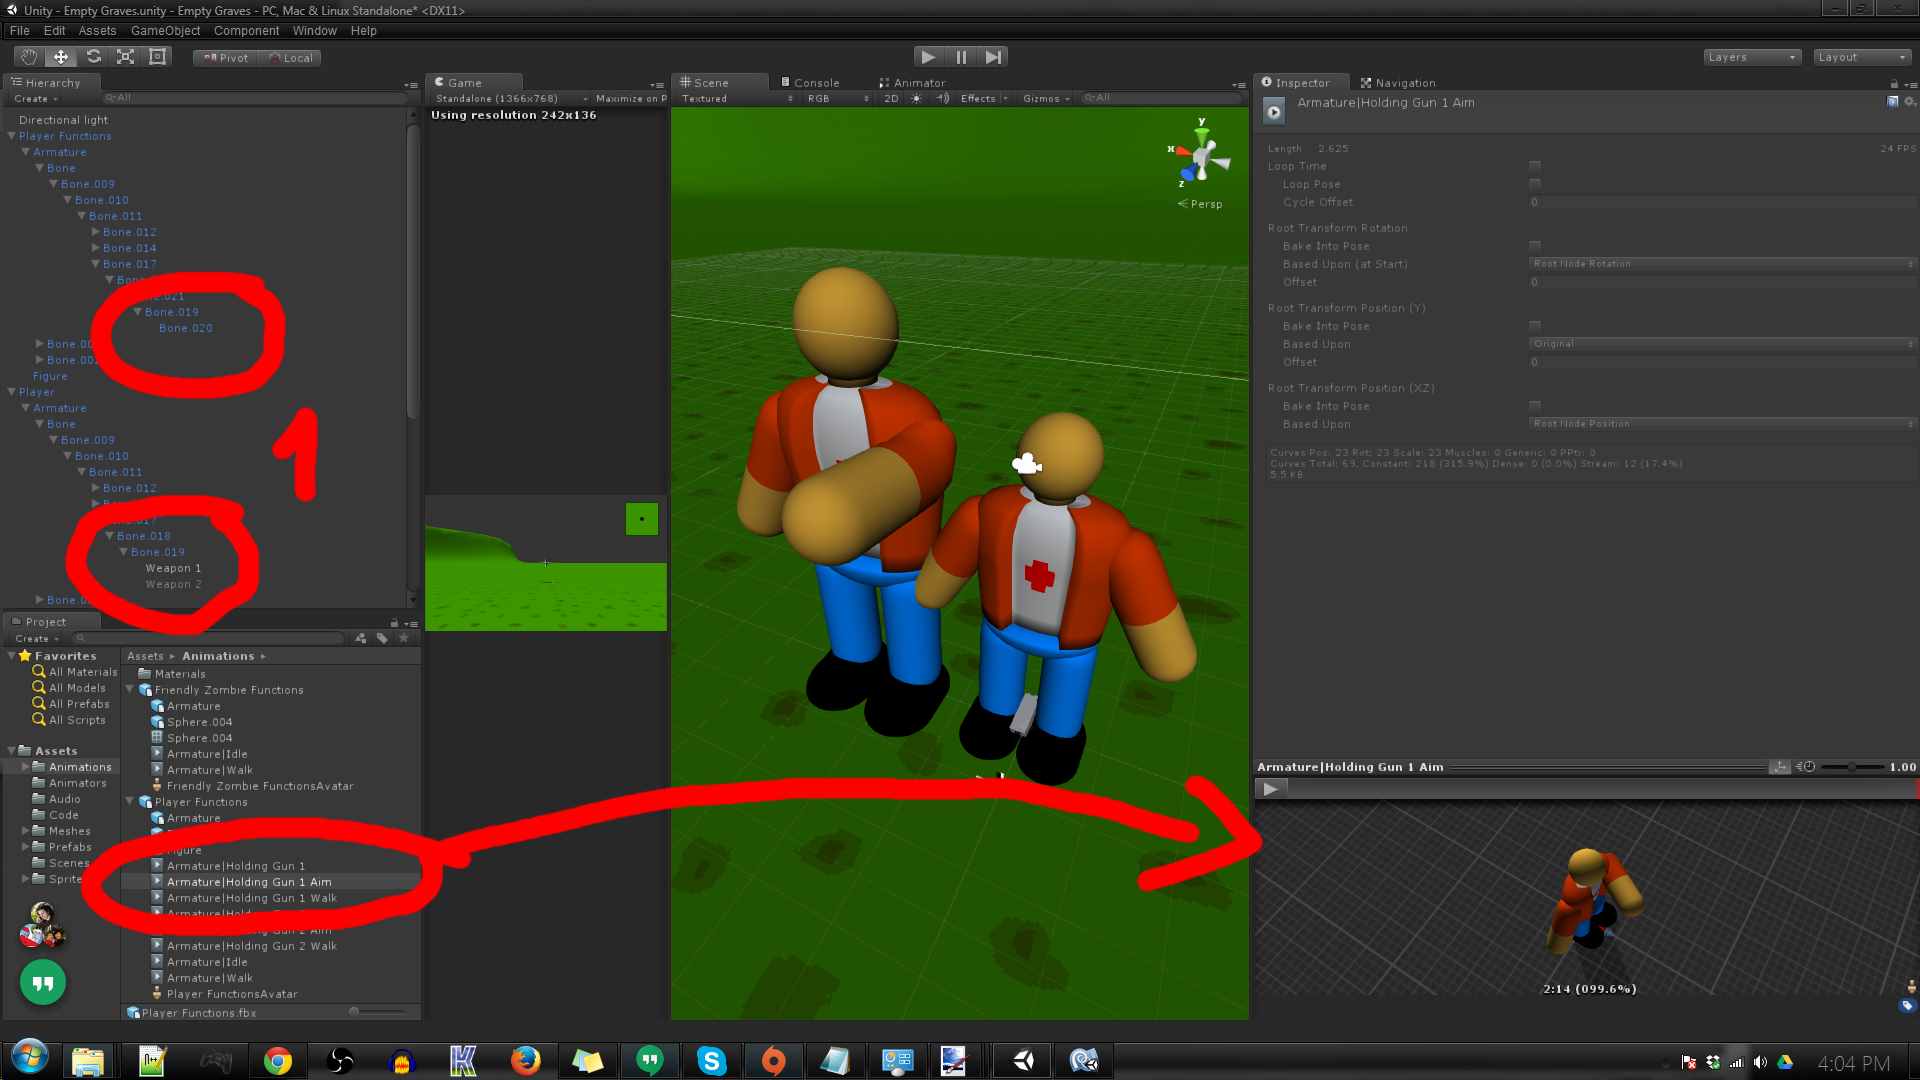Screen dimensions: 1920x1080
Task: Open Skype from the taskbar
Action: pyautogui.click(x=711, y=1061)
